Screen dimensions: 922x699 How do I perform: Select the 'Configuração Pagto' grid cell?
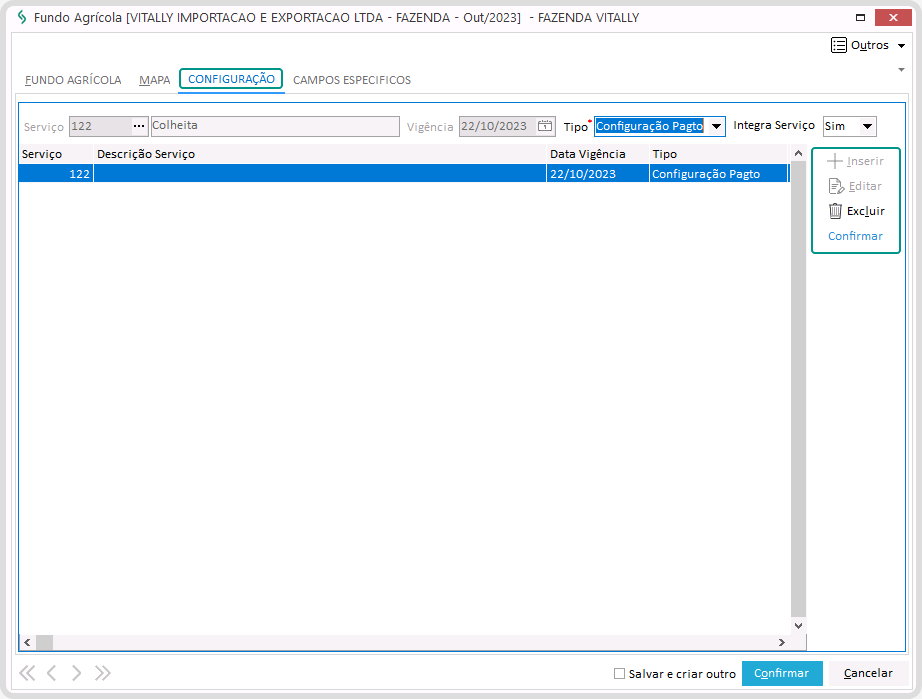coord(719,174)
